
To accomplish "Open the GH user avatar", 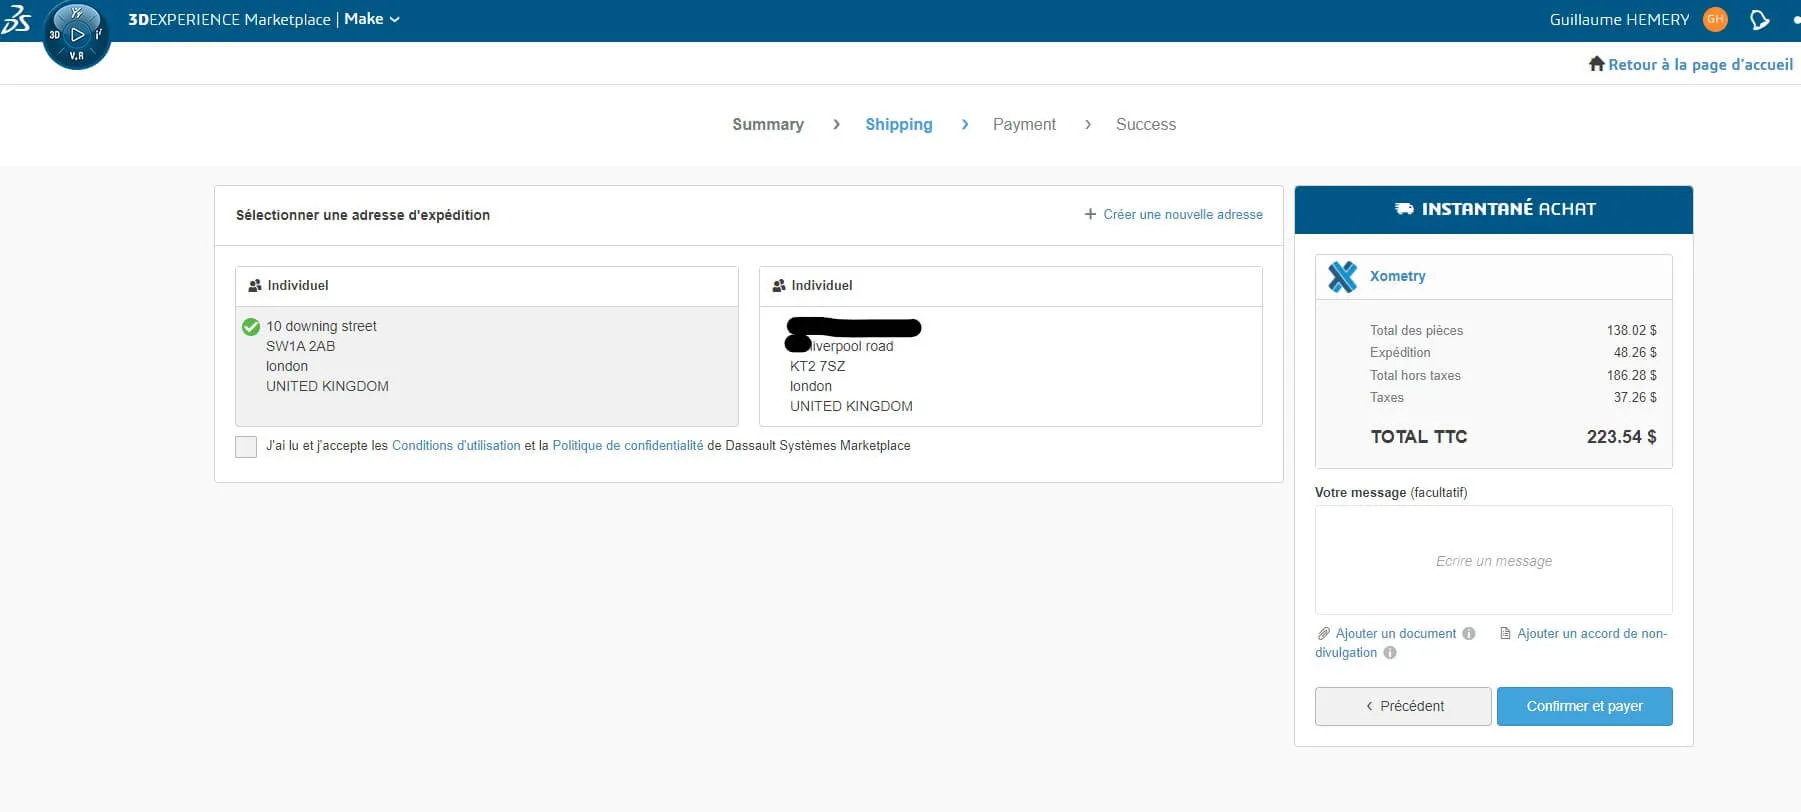I will tap(1715, 19).
